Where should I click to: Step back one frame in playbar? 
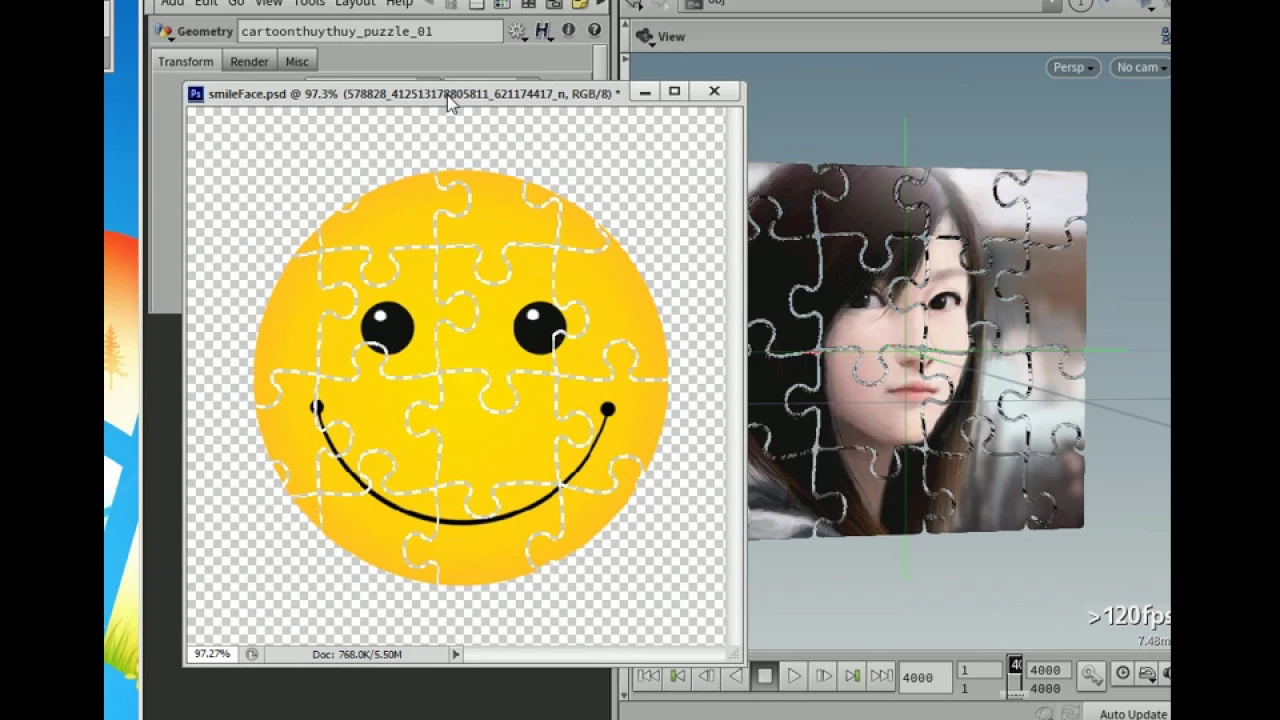click(x=706, y=677)
